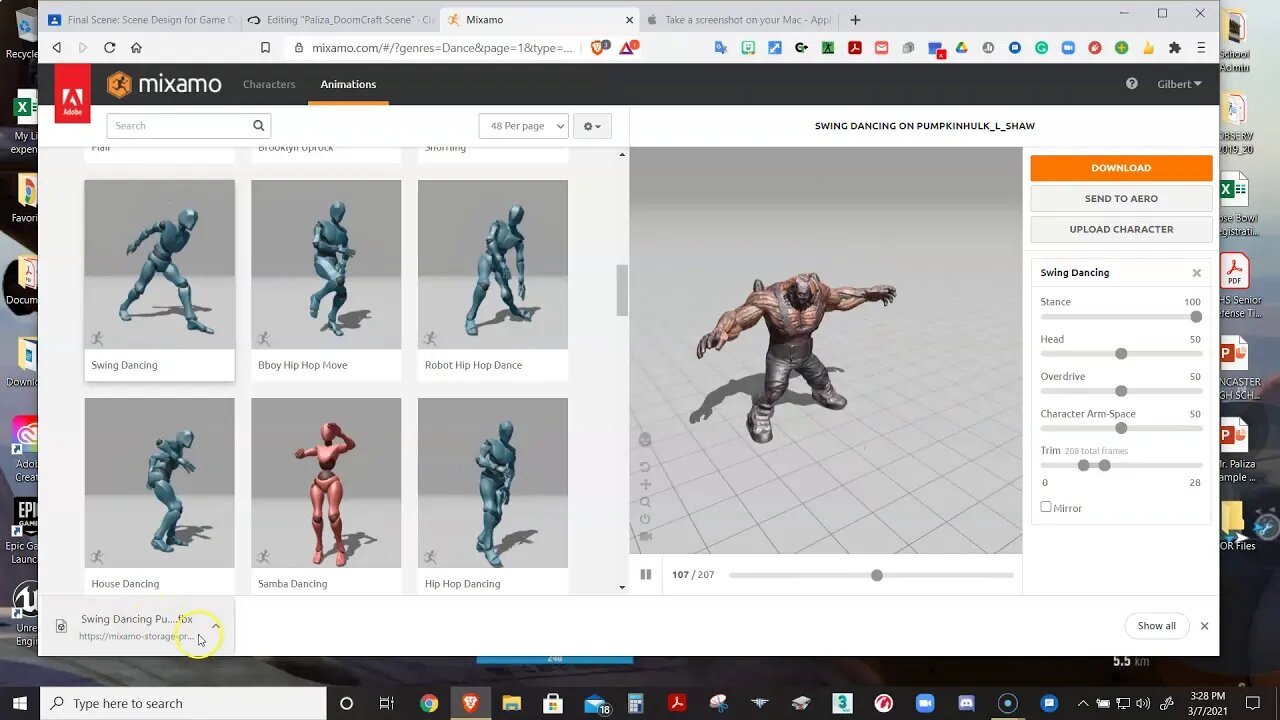Open the 48 Per page dropdown
The height and width of the screenshot is (720, 1280).
[x=523, y=126]
